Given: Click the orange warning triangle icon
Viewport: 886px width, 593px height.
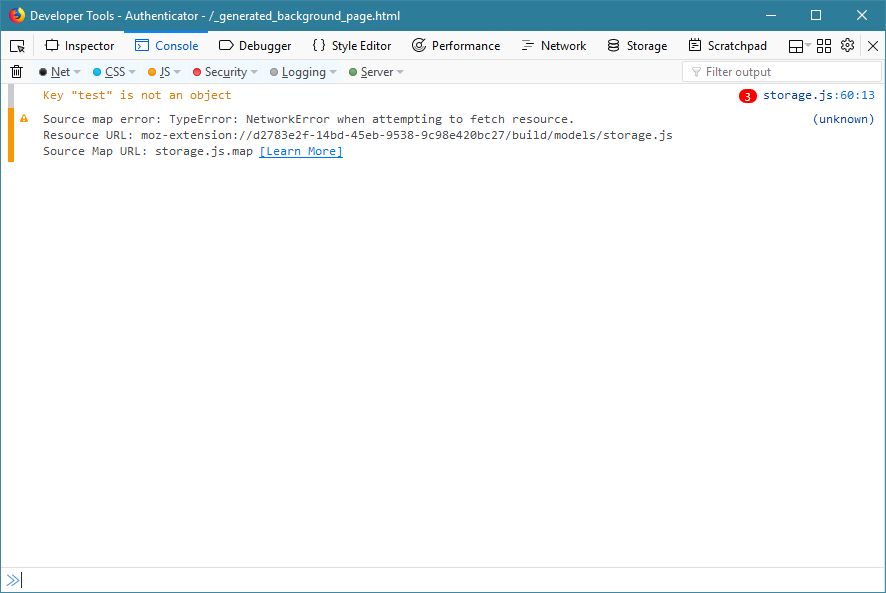Looking at the screenshot, I should click(x=24, y=118).
